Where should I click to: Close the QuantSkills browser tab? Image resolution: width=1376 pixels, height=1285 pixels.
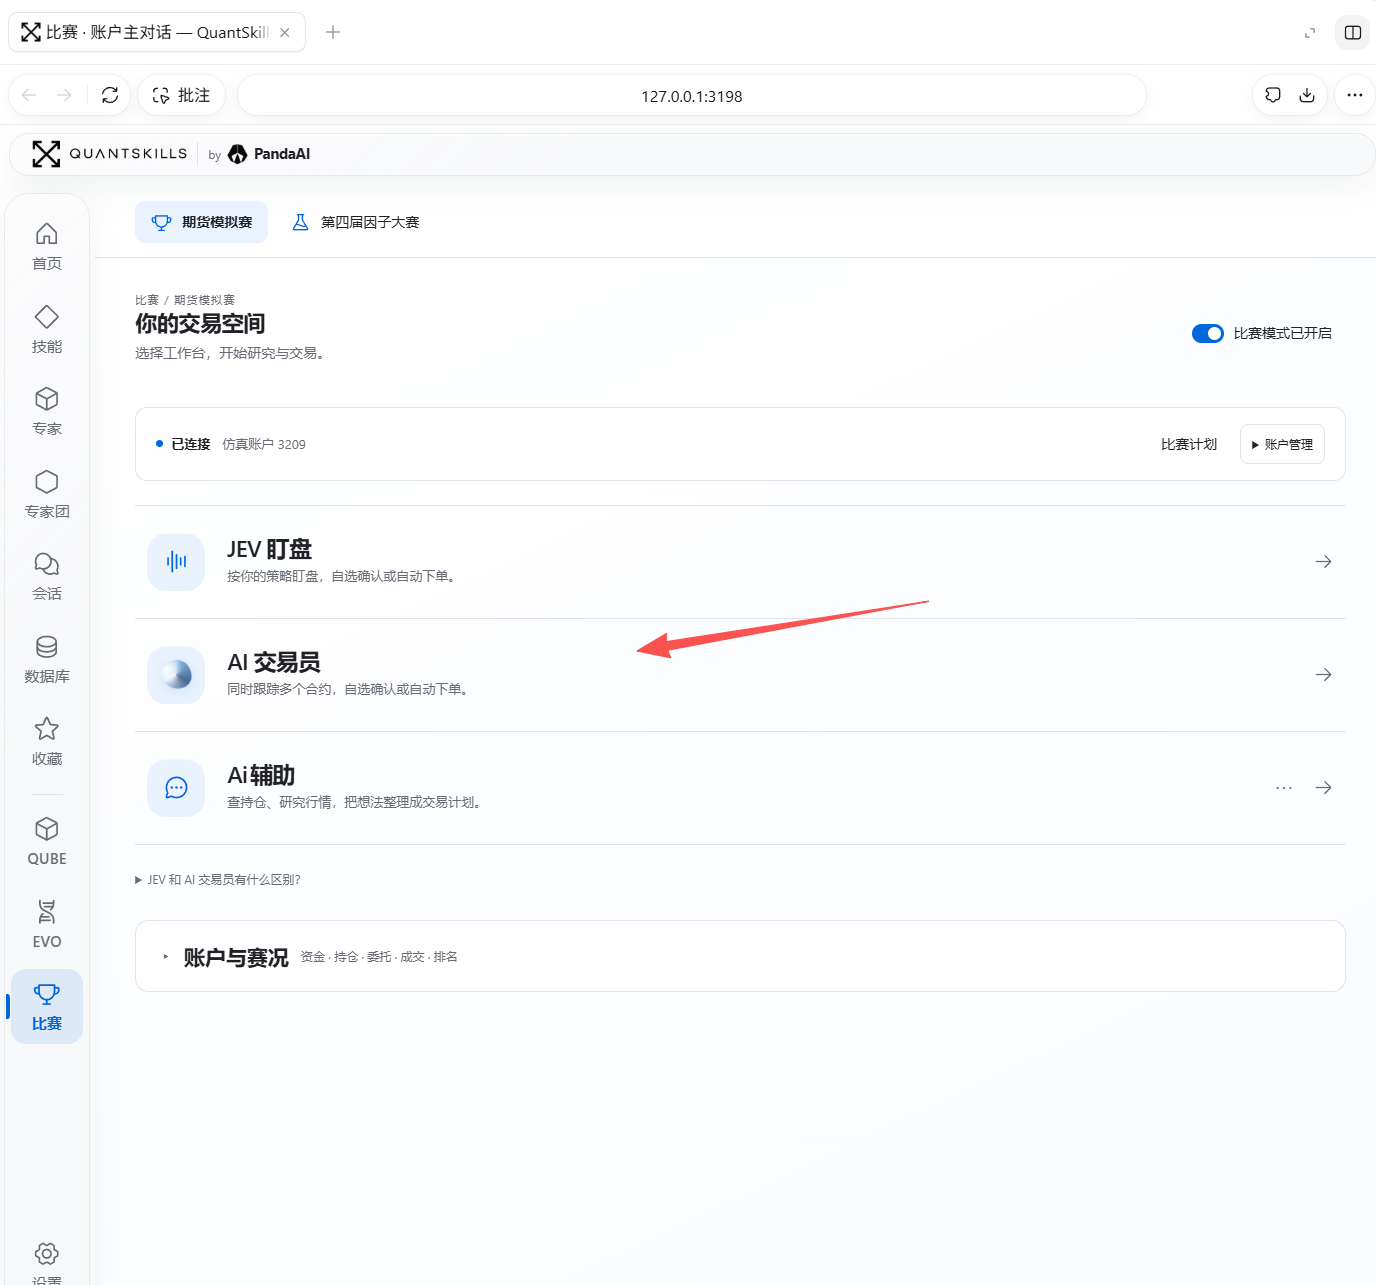[x=285, y=32]
